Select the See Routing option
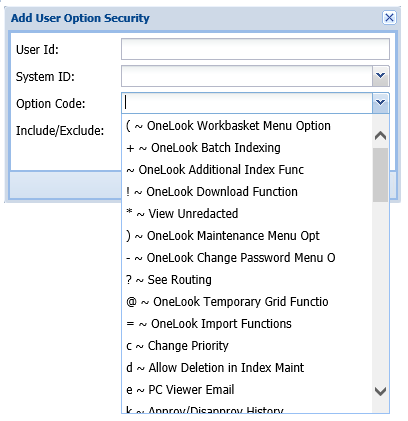 click(x=247, y=280)
